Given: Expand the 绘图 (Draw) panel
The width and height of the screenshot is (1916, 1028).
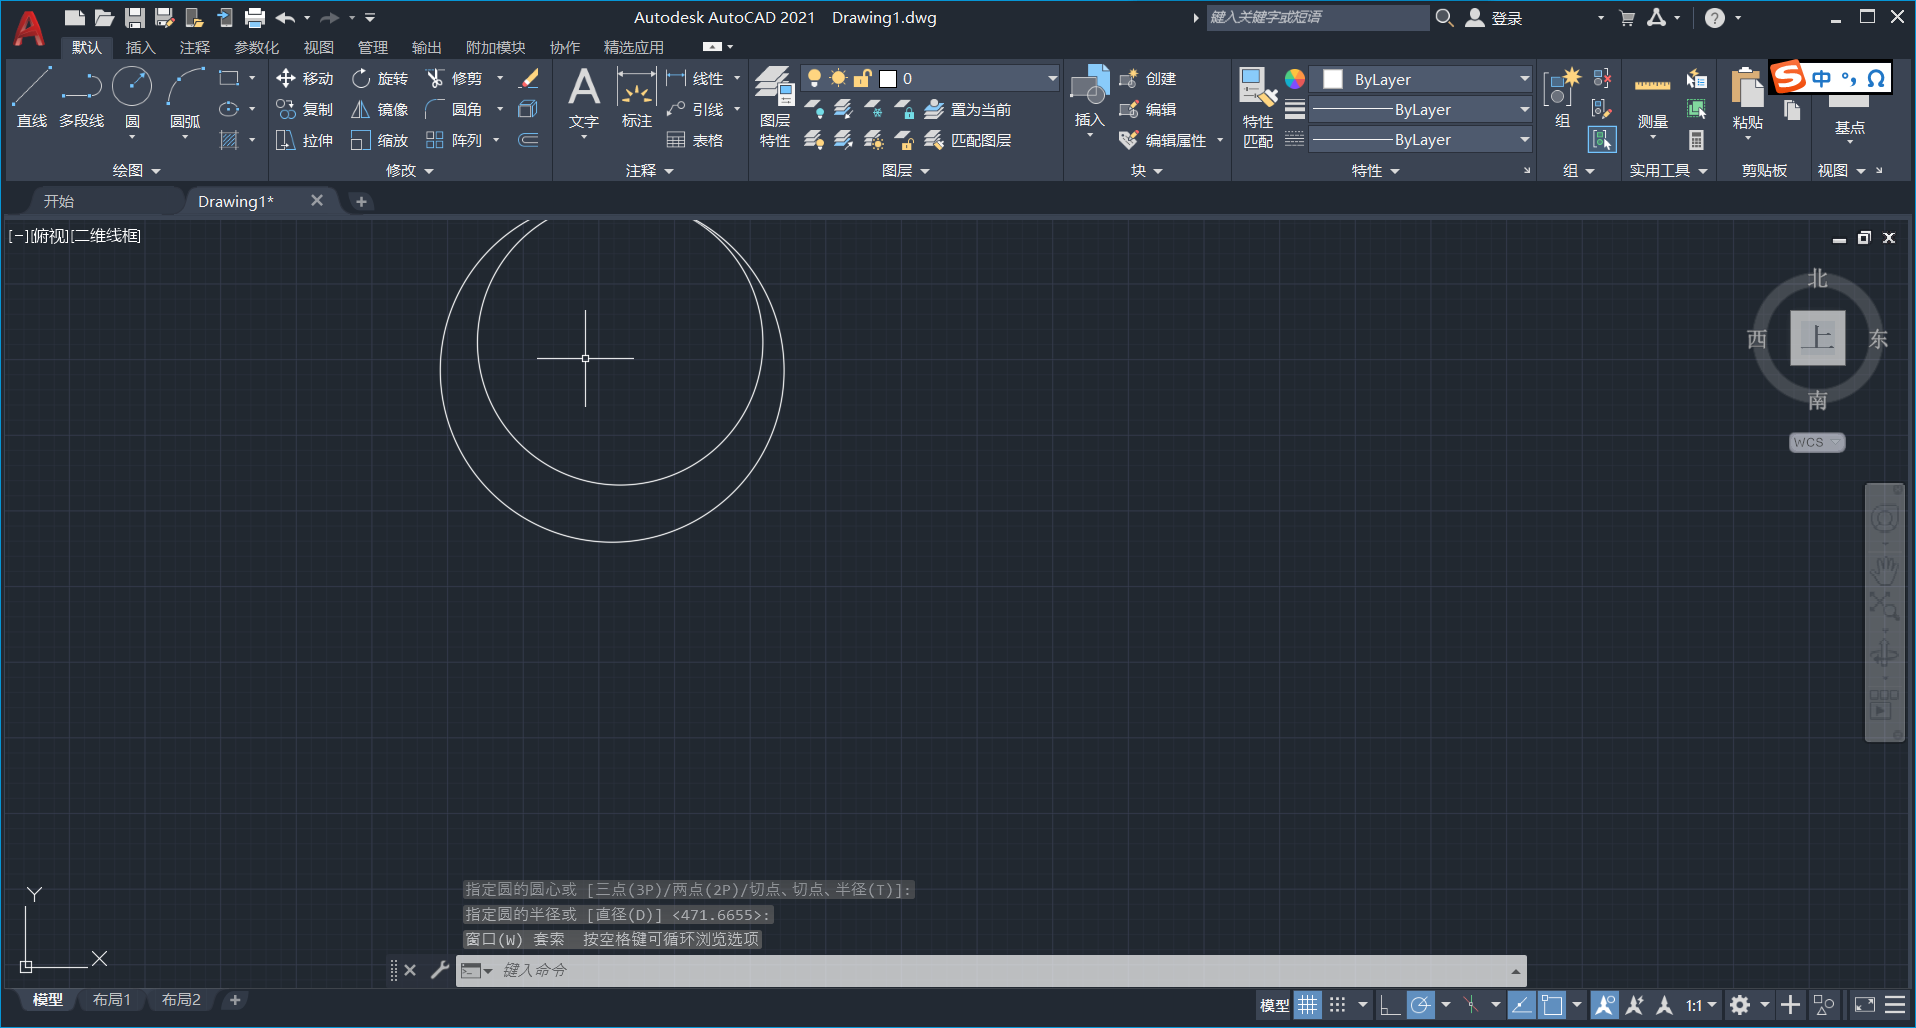Looking at the screenshot, I should 136,171.
